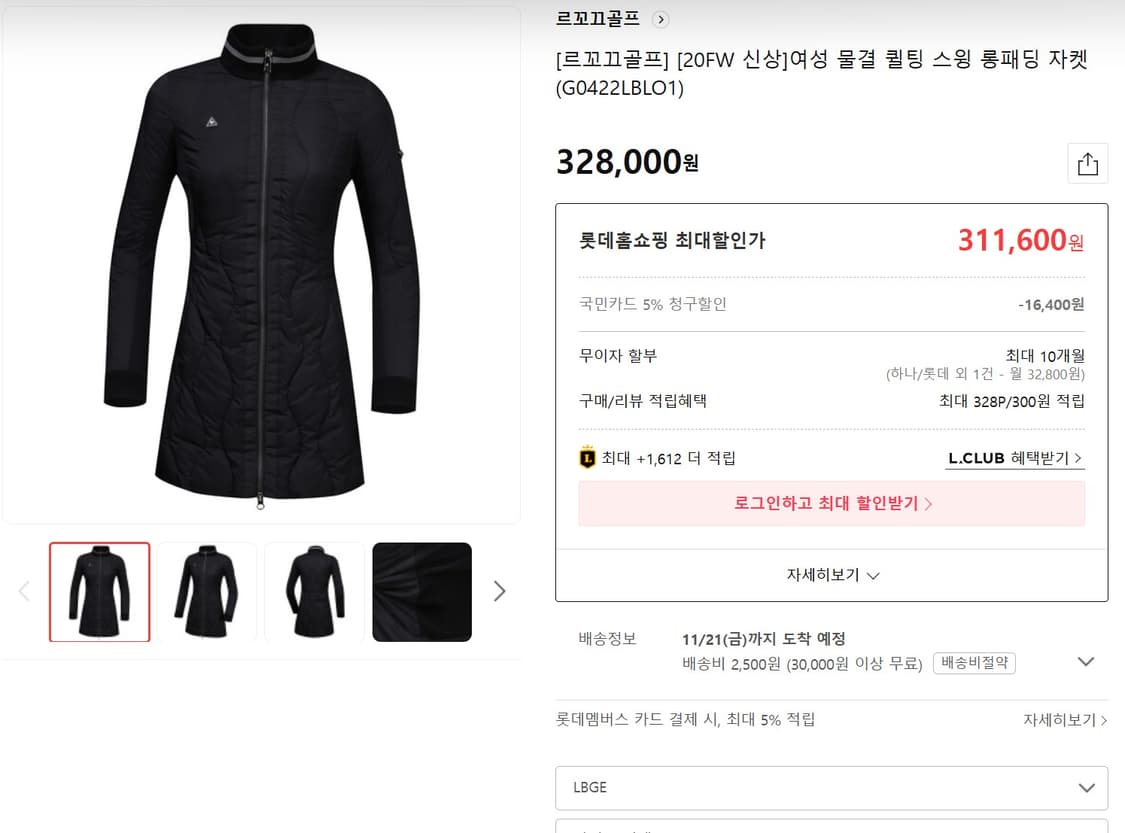
Task: Select the second product thumbnail
Action: (207, 591)
